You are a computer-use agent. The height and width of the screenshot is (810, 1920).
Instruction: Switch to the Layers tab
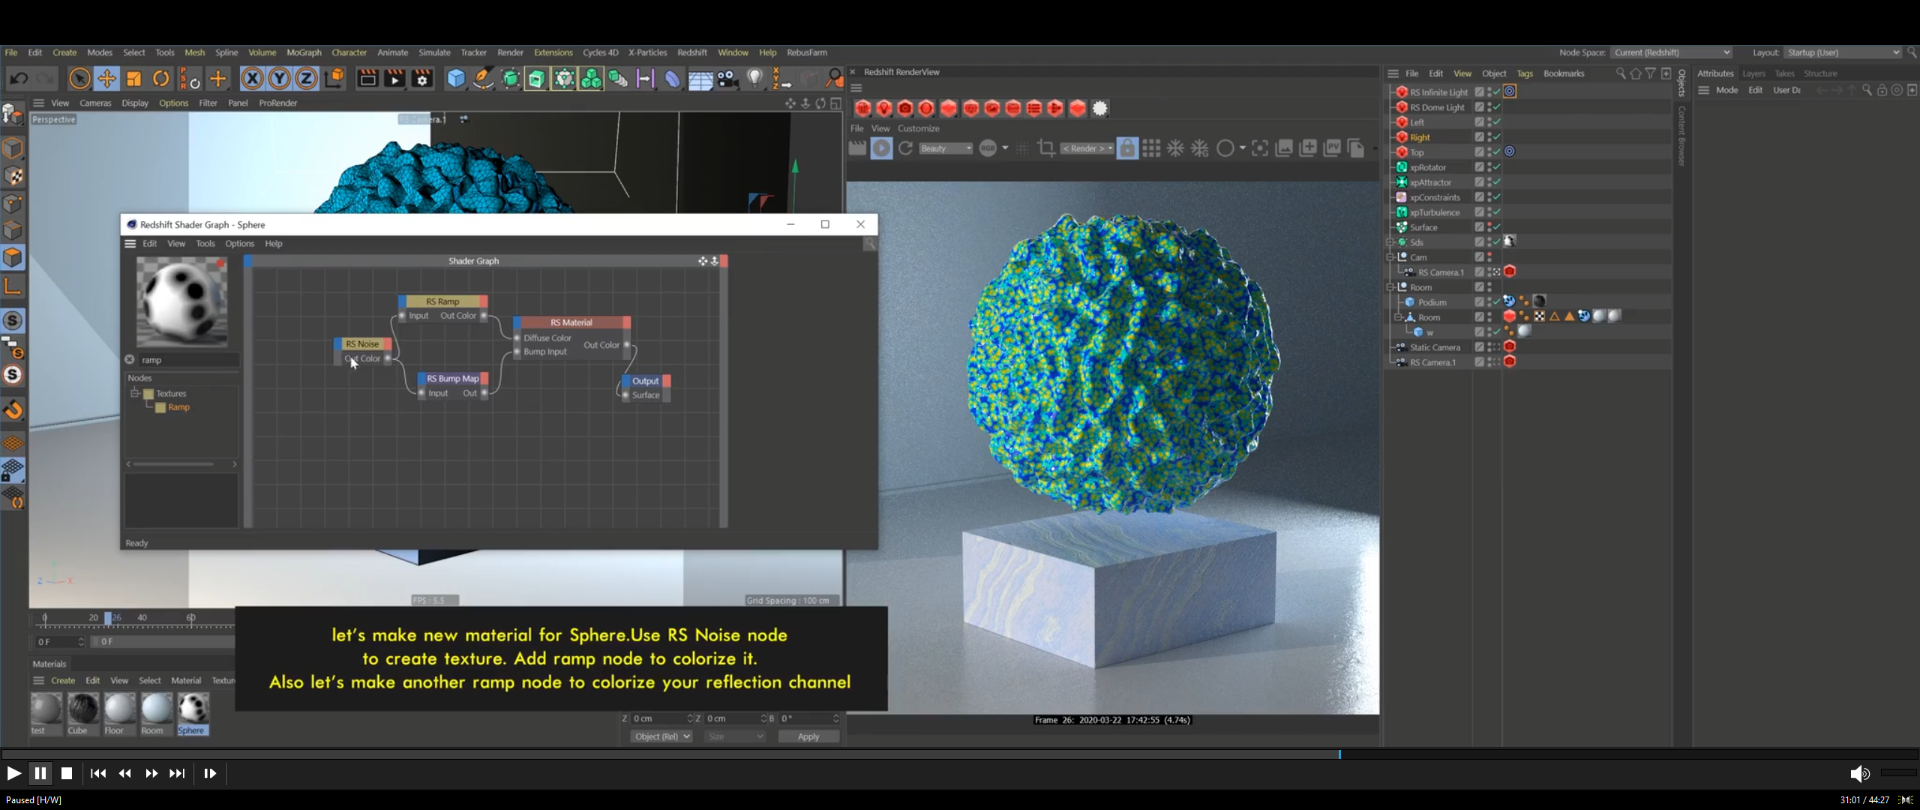pyautogui.click(x=1754, y=73)
